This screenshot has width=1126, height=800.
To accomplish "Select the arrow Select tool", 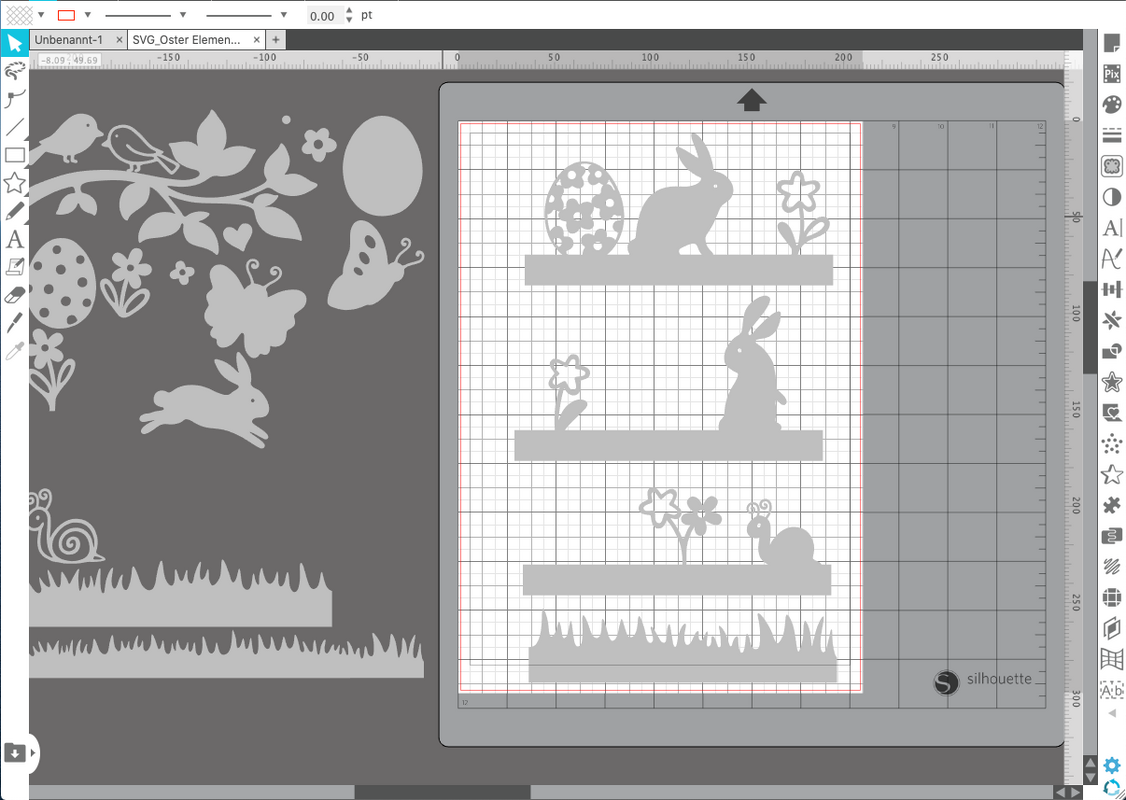I will pyautogui.click(x=14, y=43).
